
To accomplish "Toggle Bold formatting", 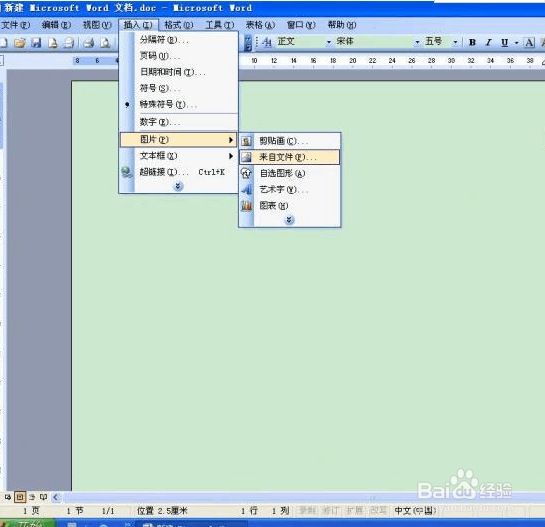I will [x=472, y=42].
